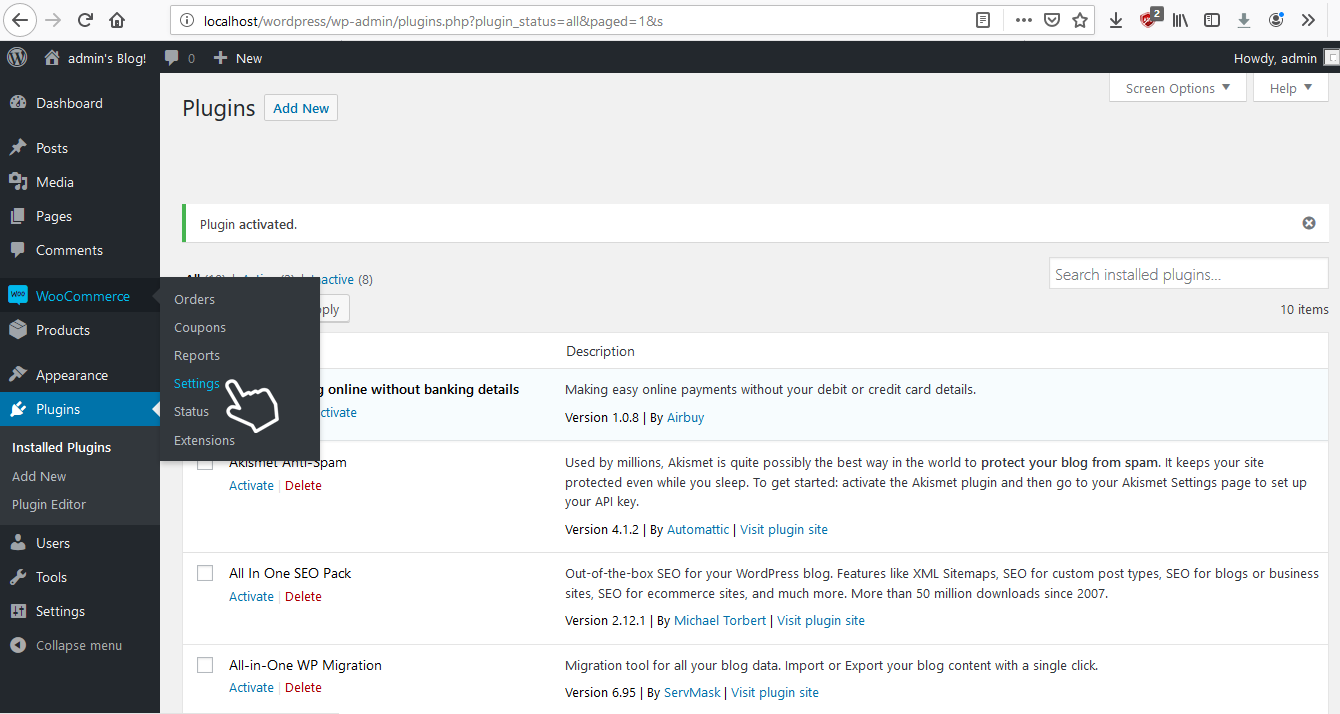
Task: Click the Add New plugin button
Action: tap(301, 108)
